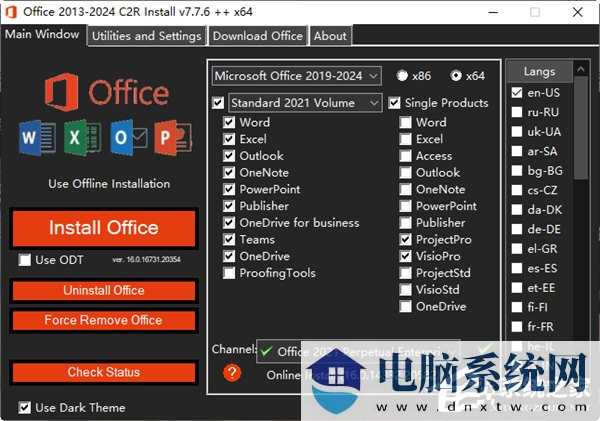The height and width of the screenshot is (421, 600).
Task: Check Outlook under Single Products
Action: (x=406, y=173)
